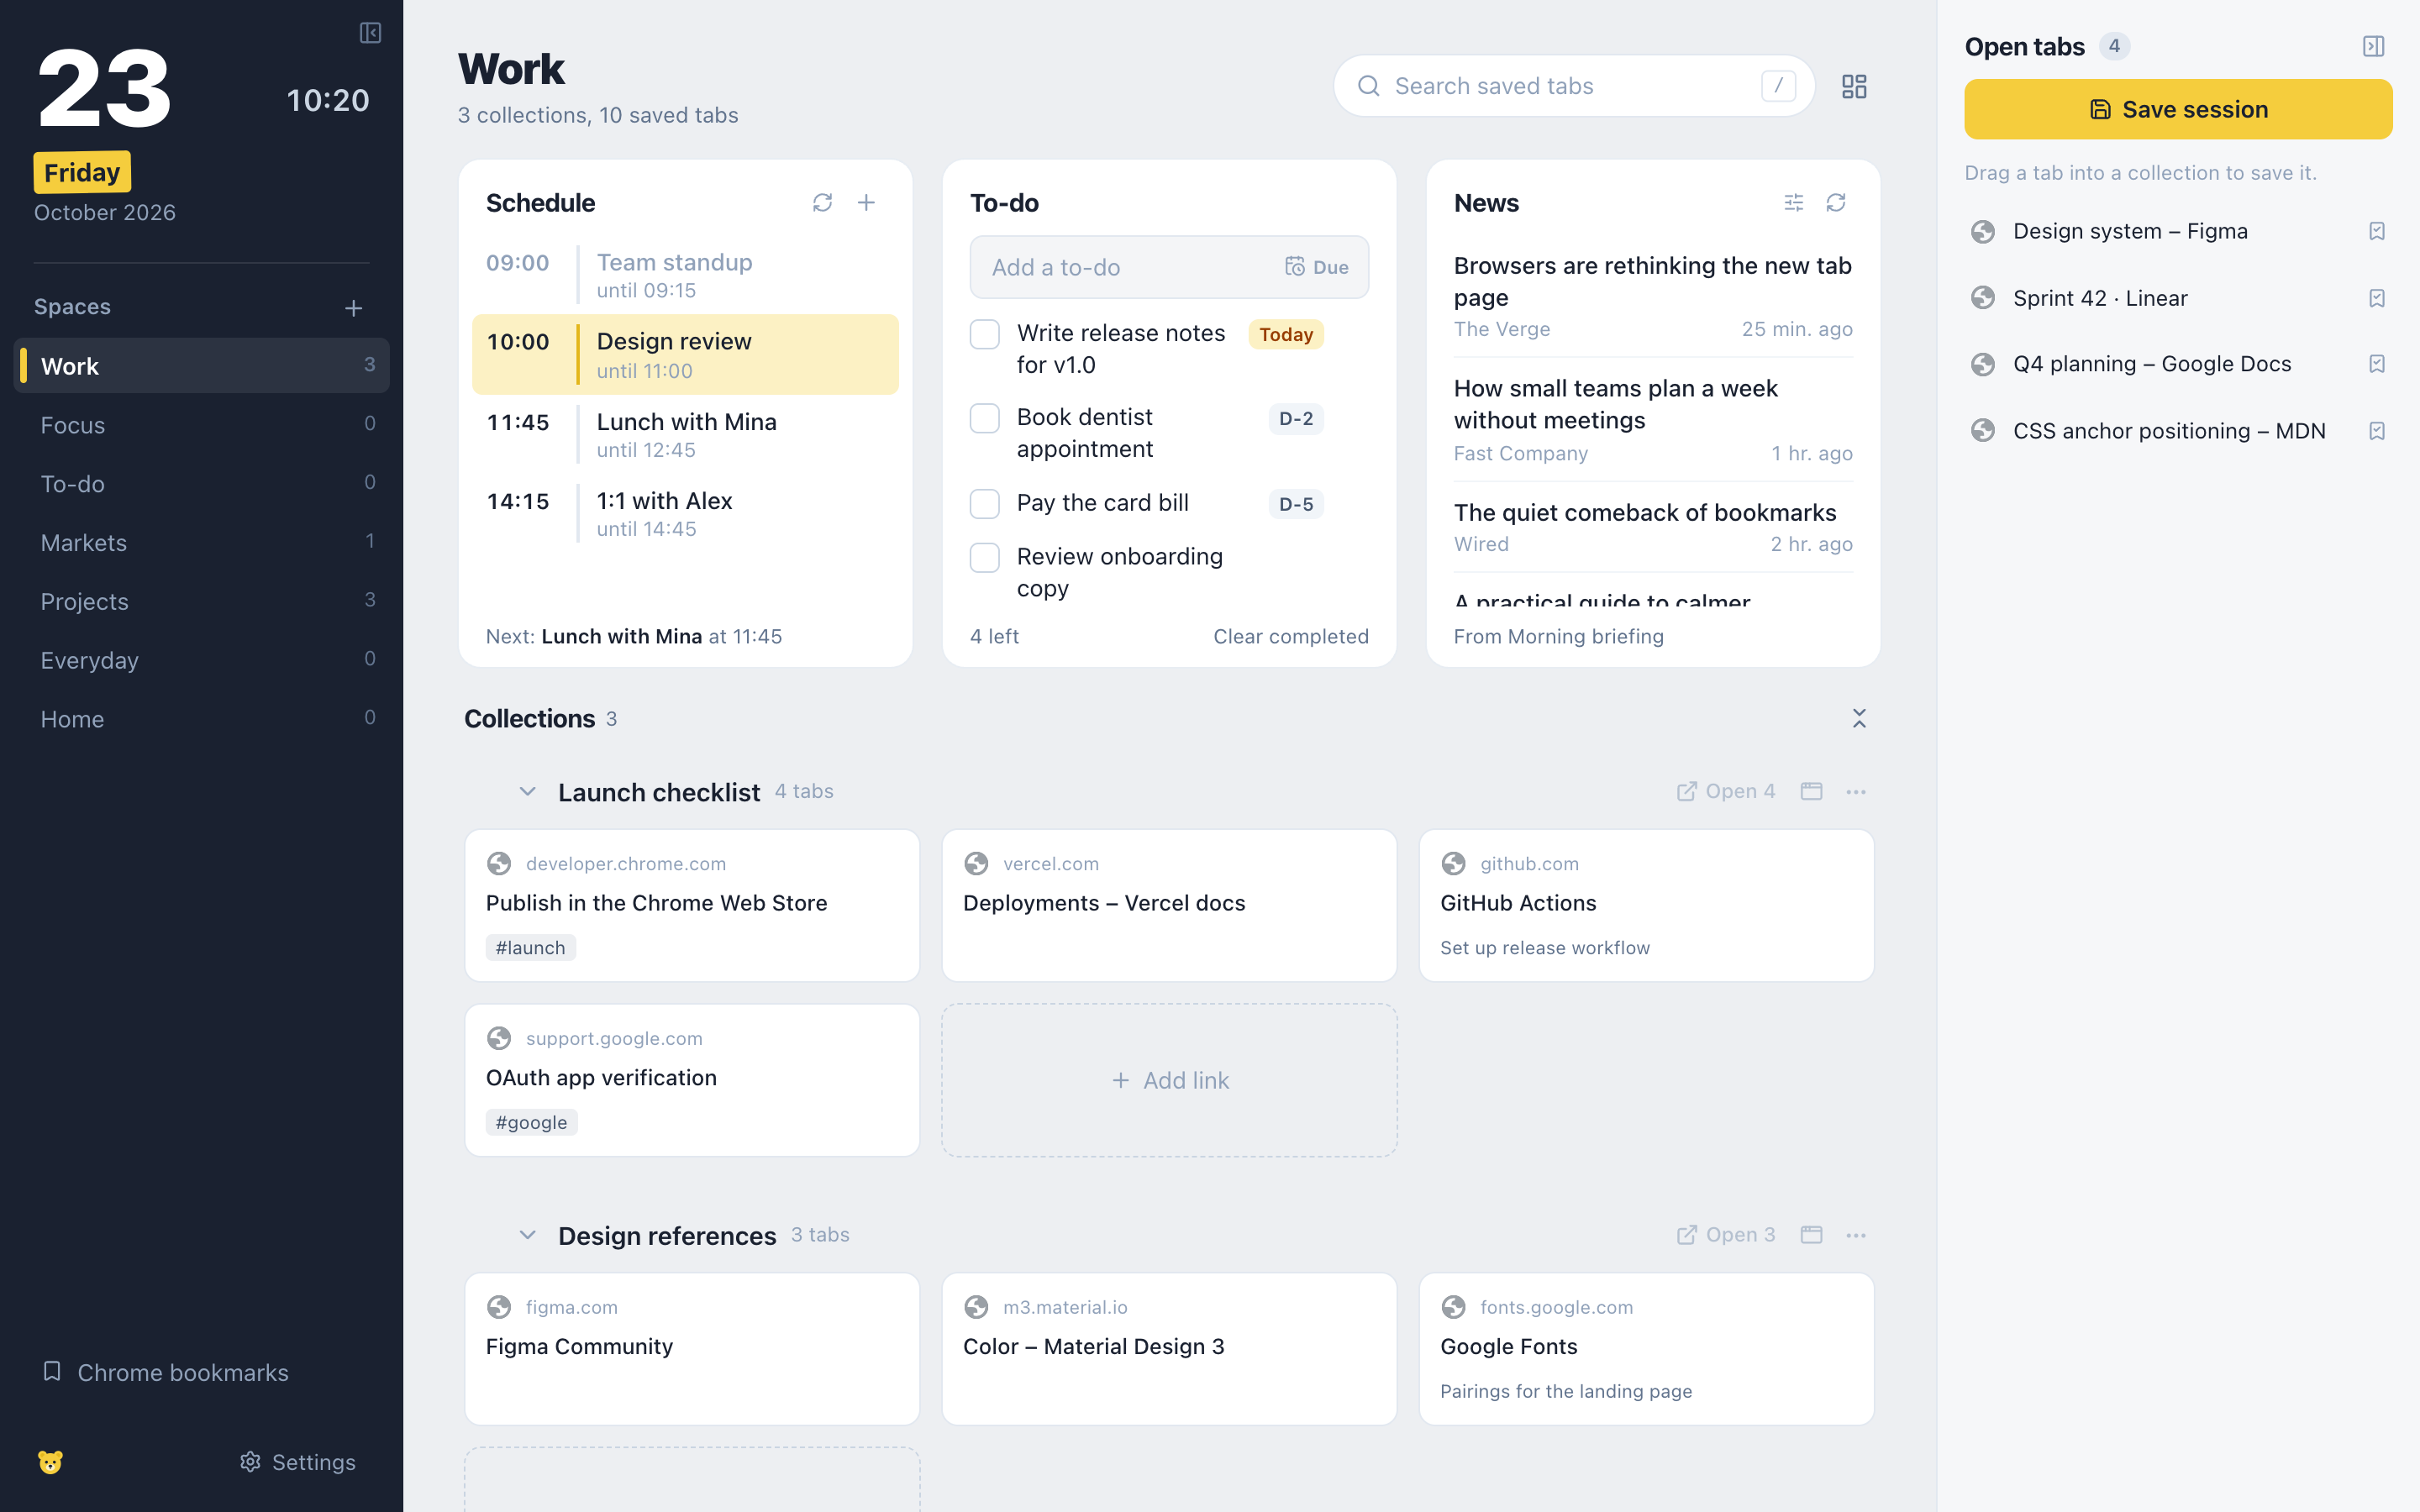Open Launch checklist more options menu
The width and height of the screenshot is (2420, 1512).
[x=1856, y=791]
